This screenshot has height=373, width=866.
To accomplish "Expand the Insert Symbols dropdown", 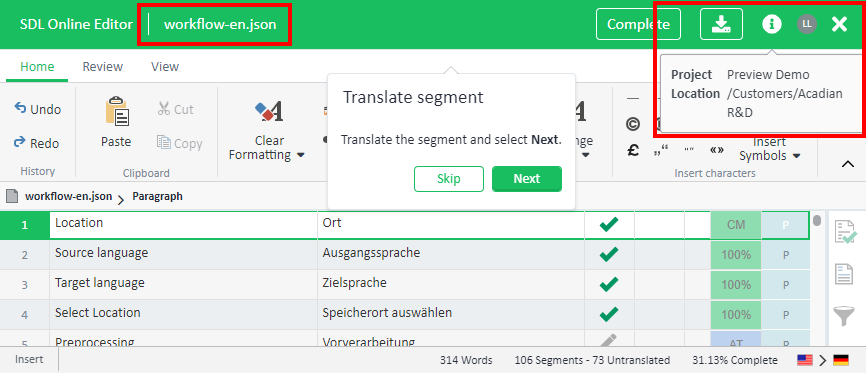I will click(770, 149).
